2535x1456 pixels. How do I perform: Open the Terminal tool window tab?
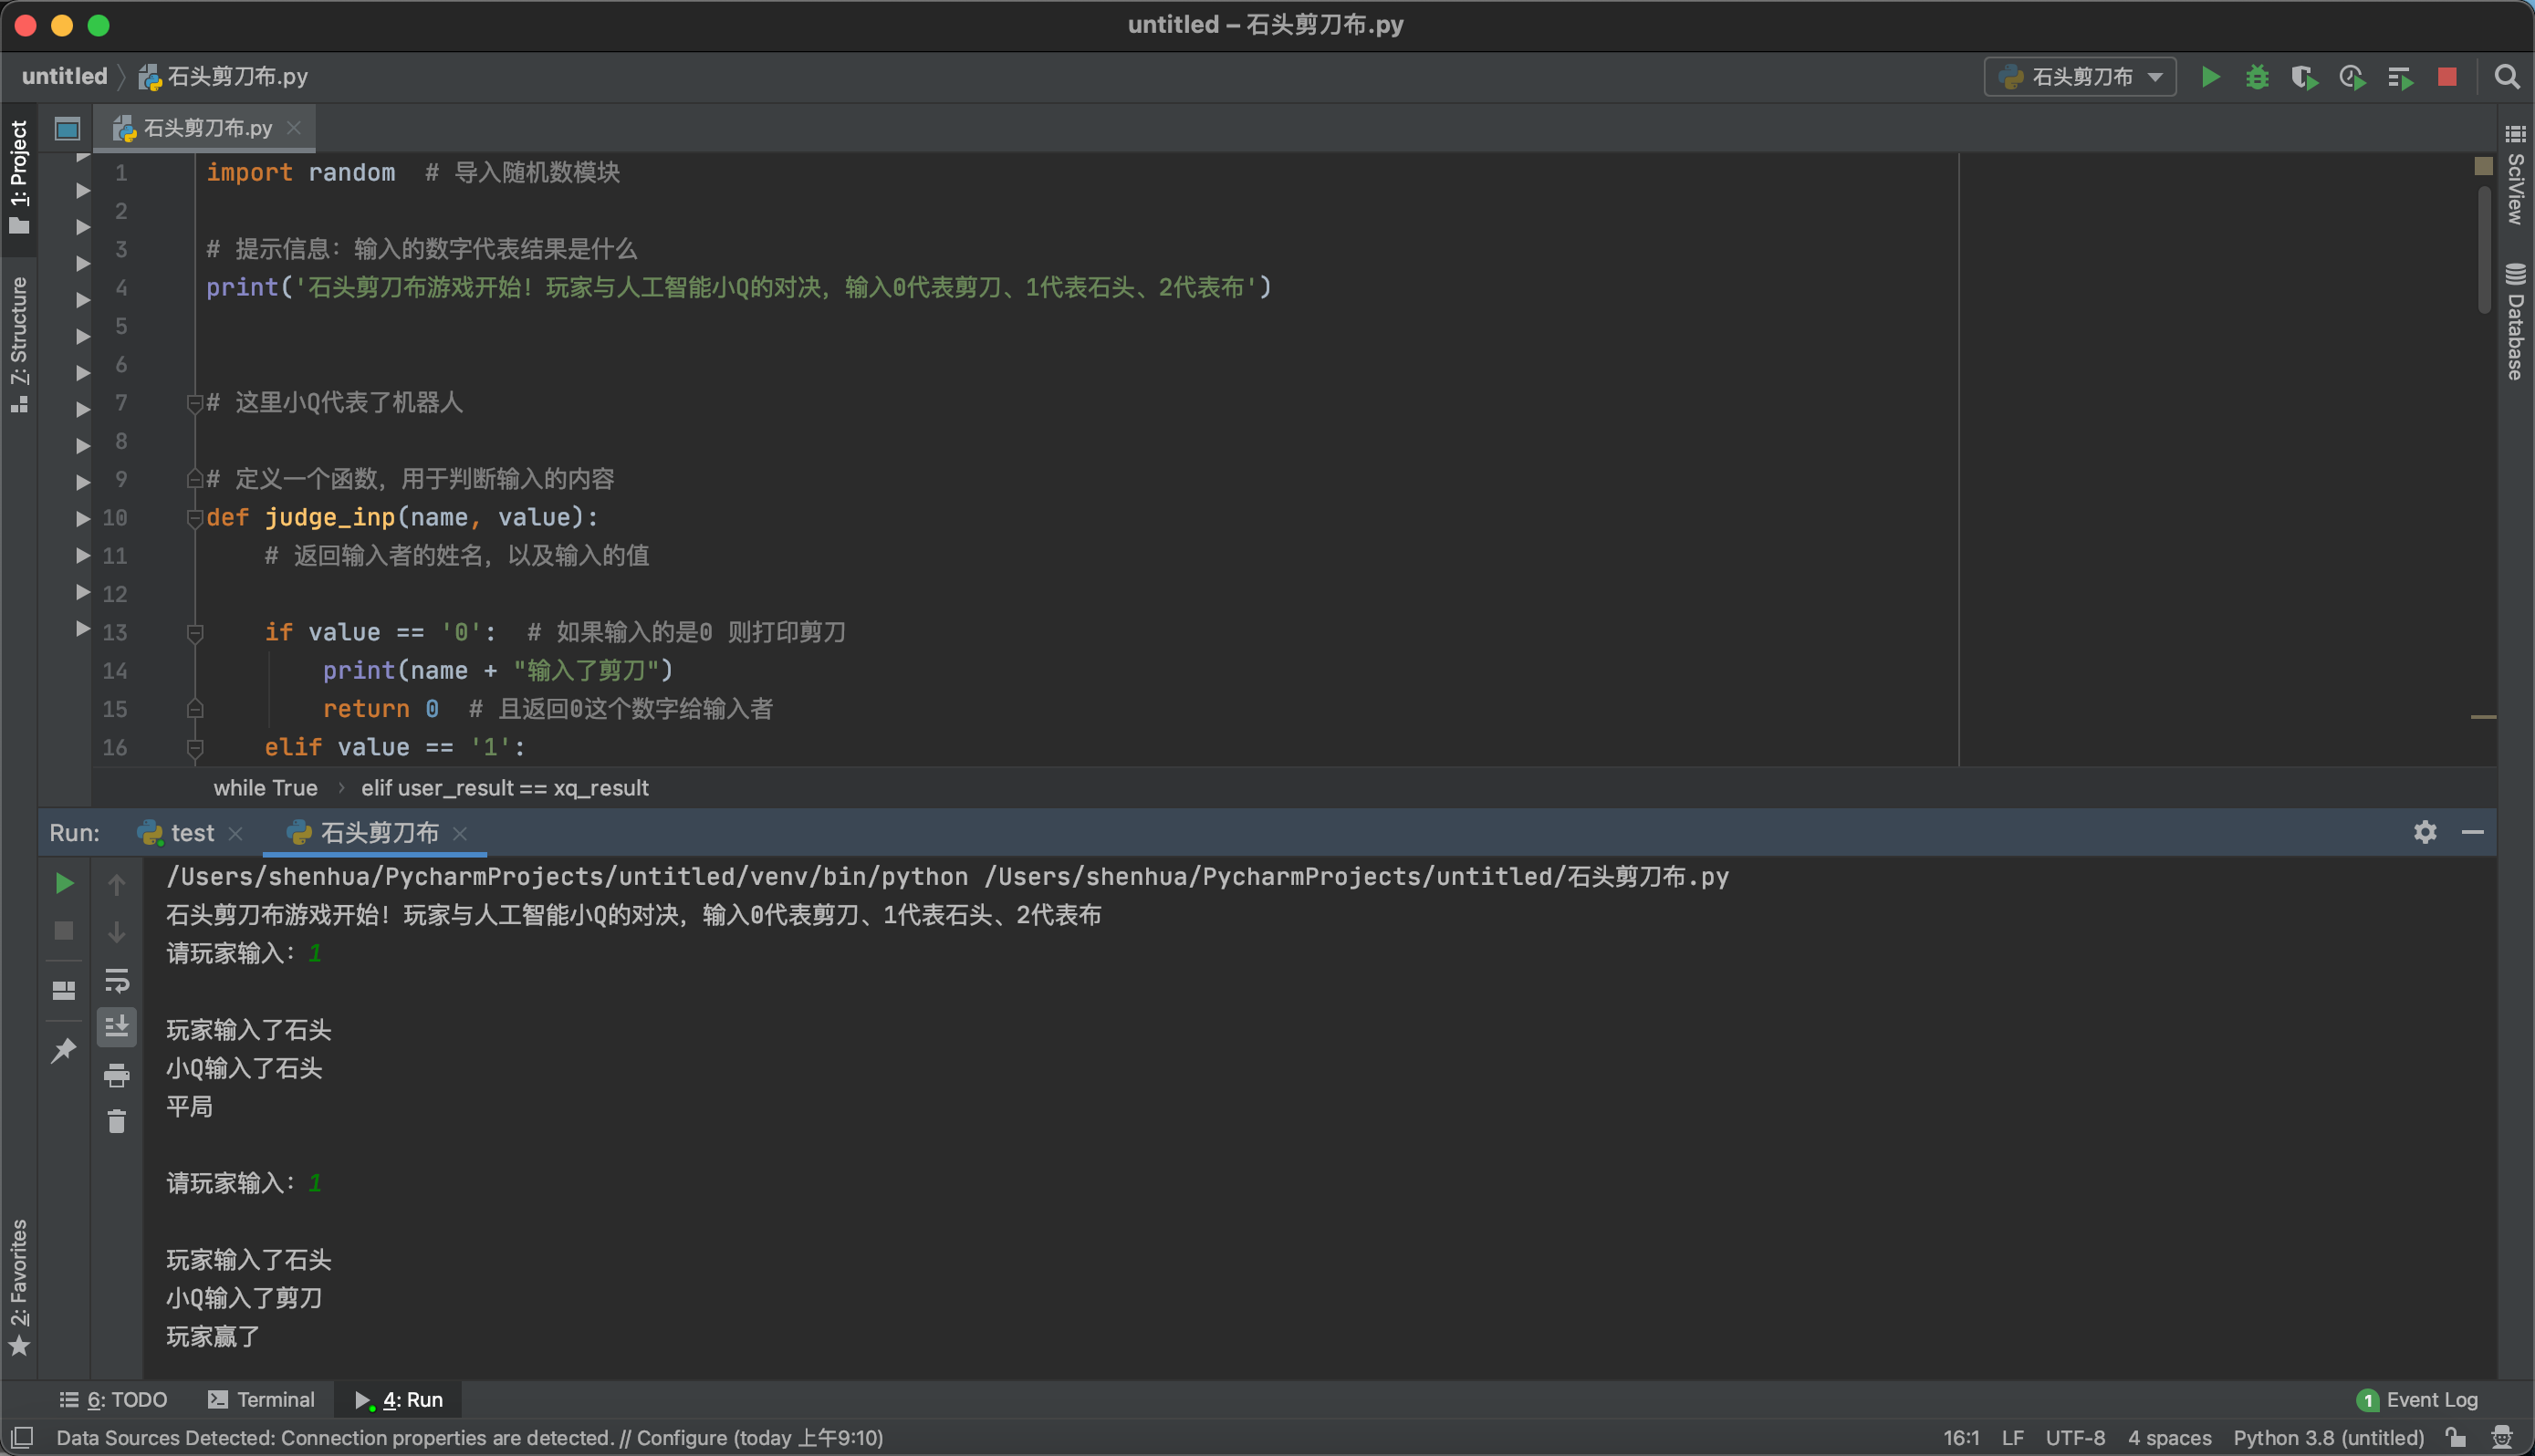click(x=262, y=1399)
